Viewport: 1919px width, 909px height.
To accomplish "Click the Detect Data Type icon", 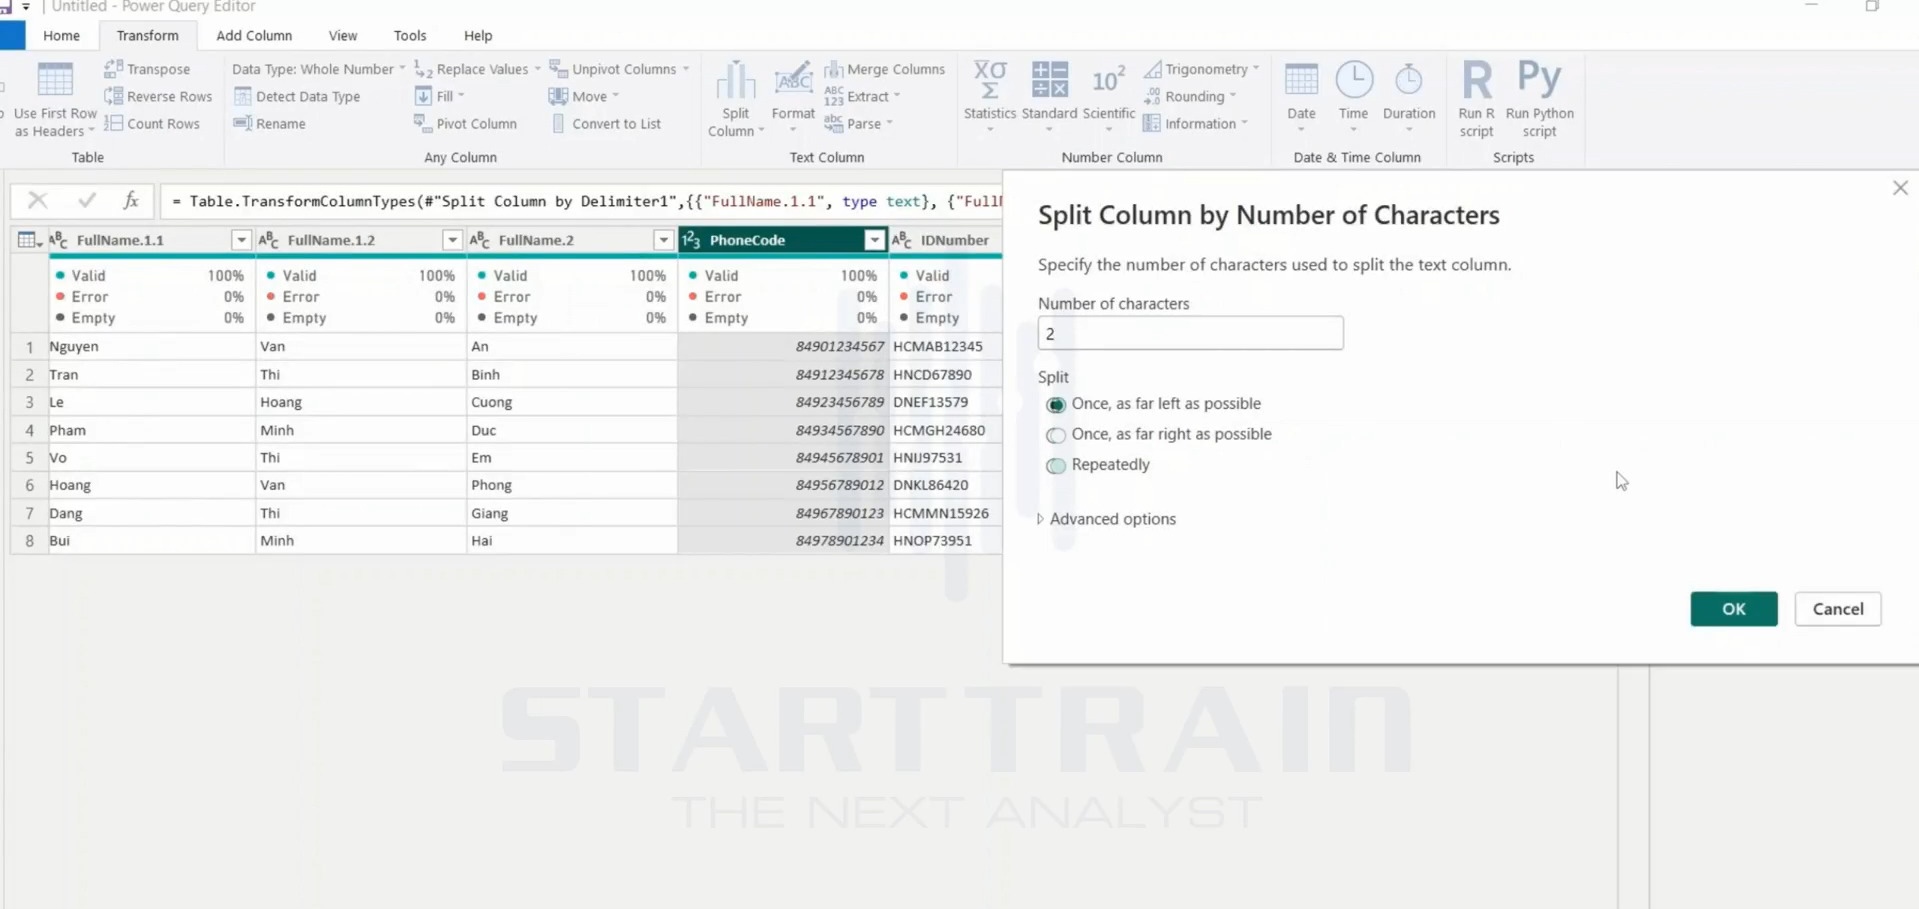I will pyautogui.click(x=242, y=96).
